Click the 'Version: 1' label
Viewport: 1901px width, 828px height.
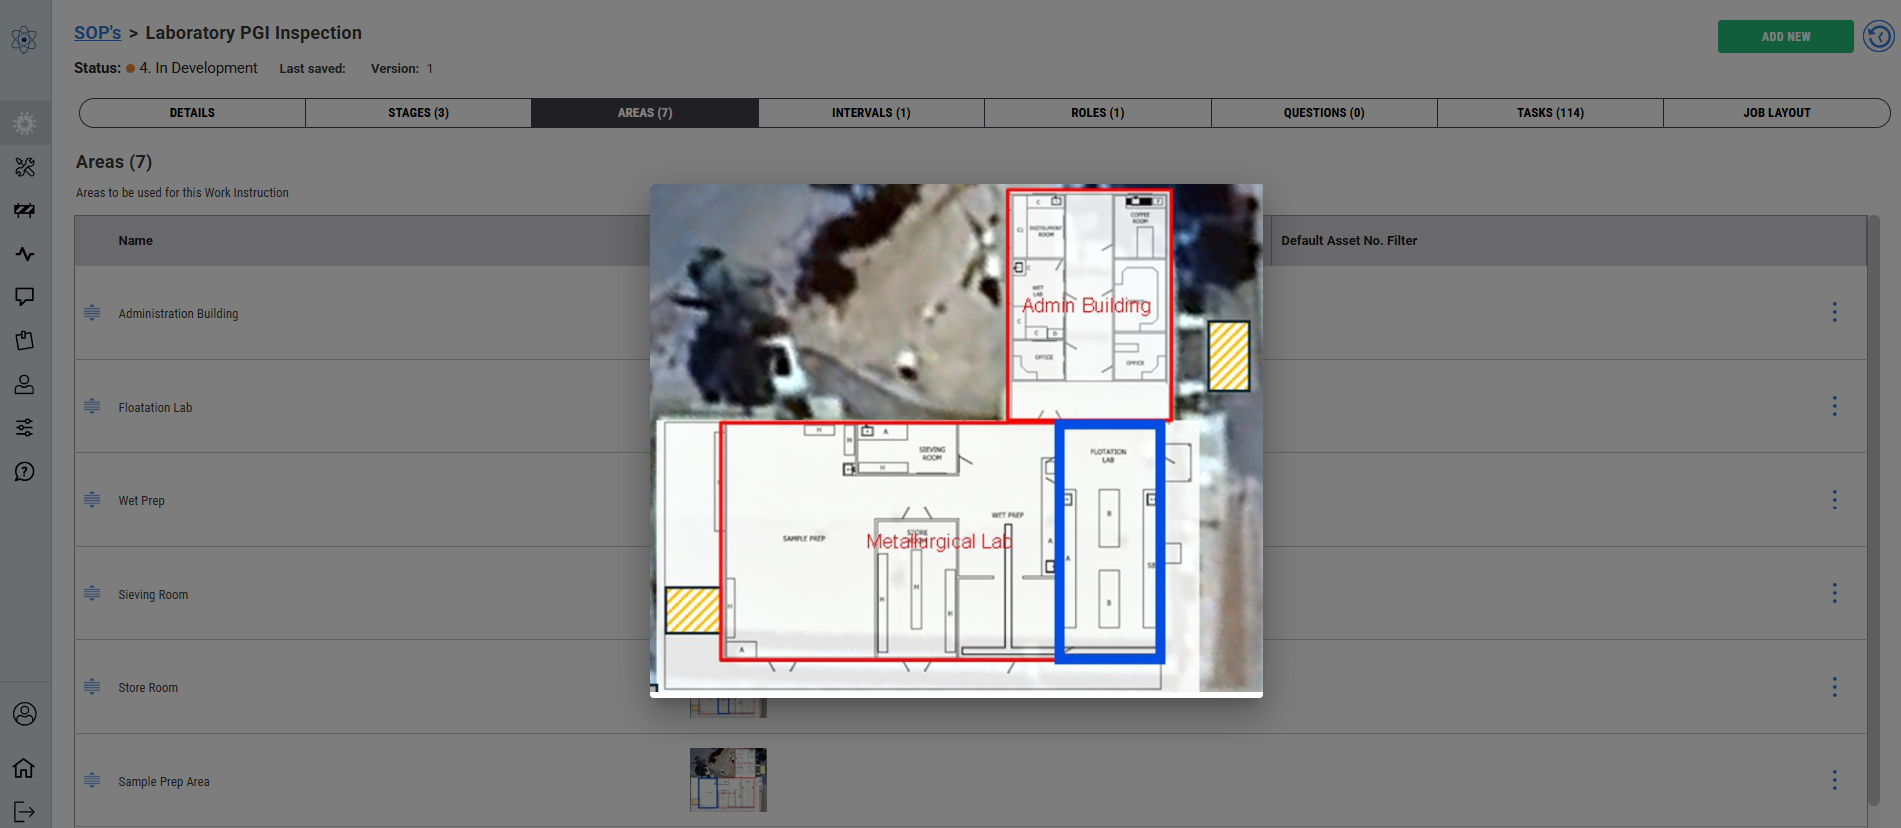point(402,69)
